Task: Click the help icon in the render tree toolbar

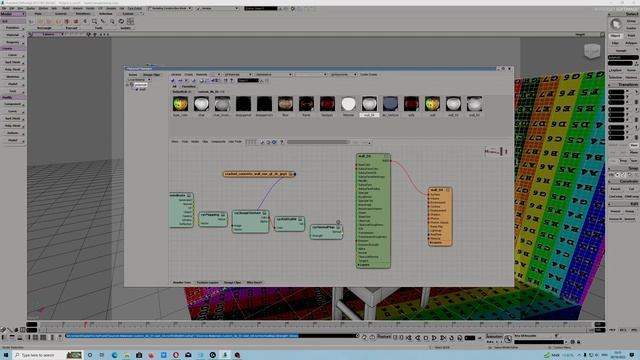Action: coord(281,142)
